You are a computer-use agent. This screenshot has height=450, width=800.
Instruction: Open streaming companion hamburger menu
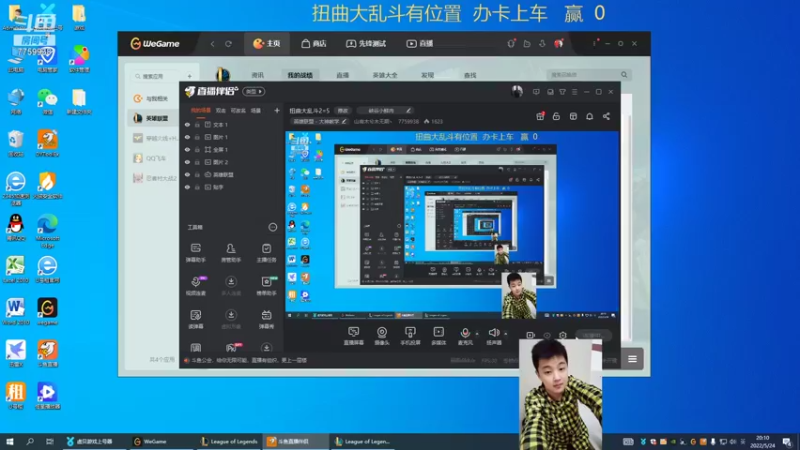(574, 92)
